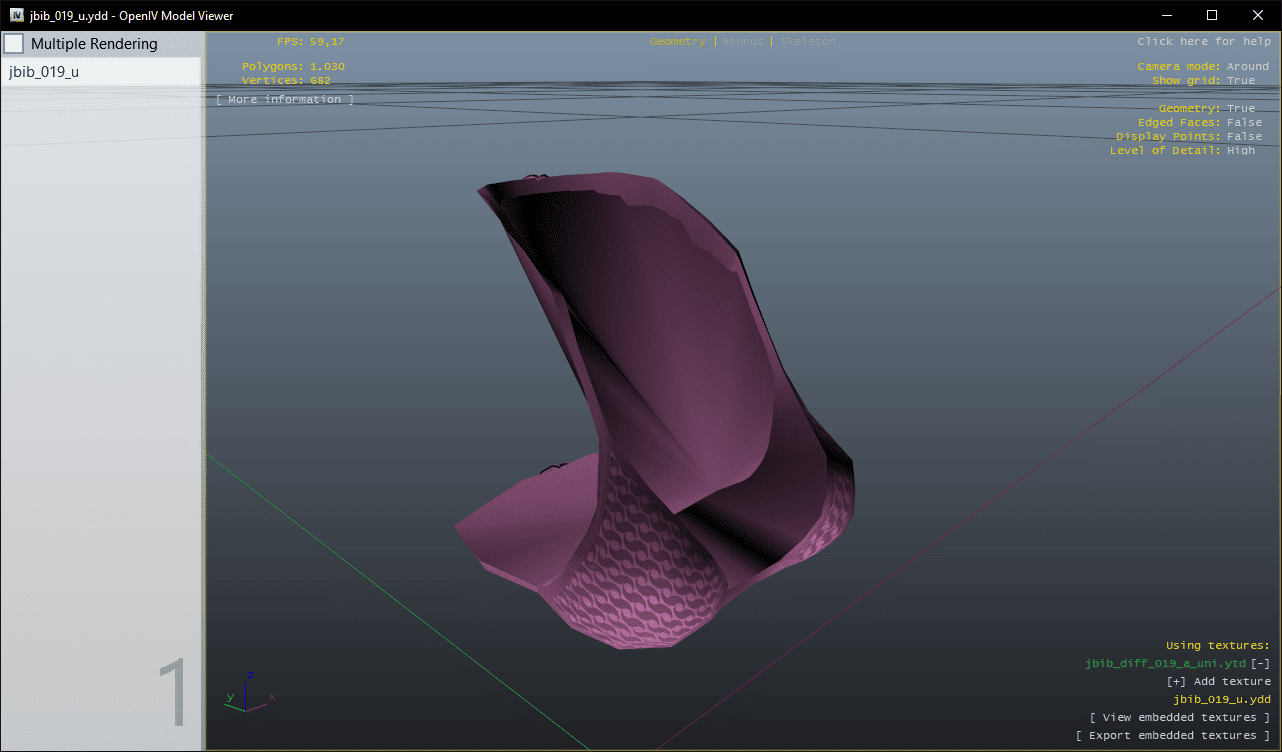Remove texture with the [-] button

pyautogui.click(x=1261, y=664)
